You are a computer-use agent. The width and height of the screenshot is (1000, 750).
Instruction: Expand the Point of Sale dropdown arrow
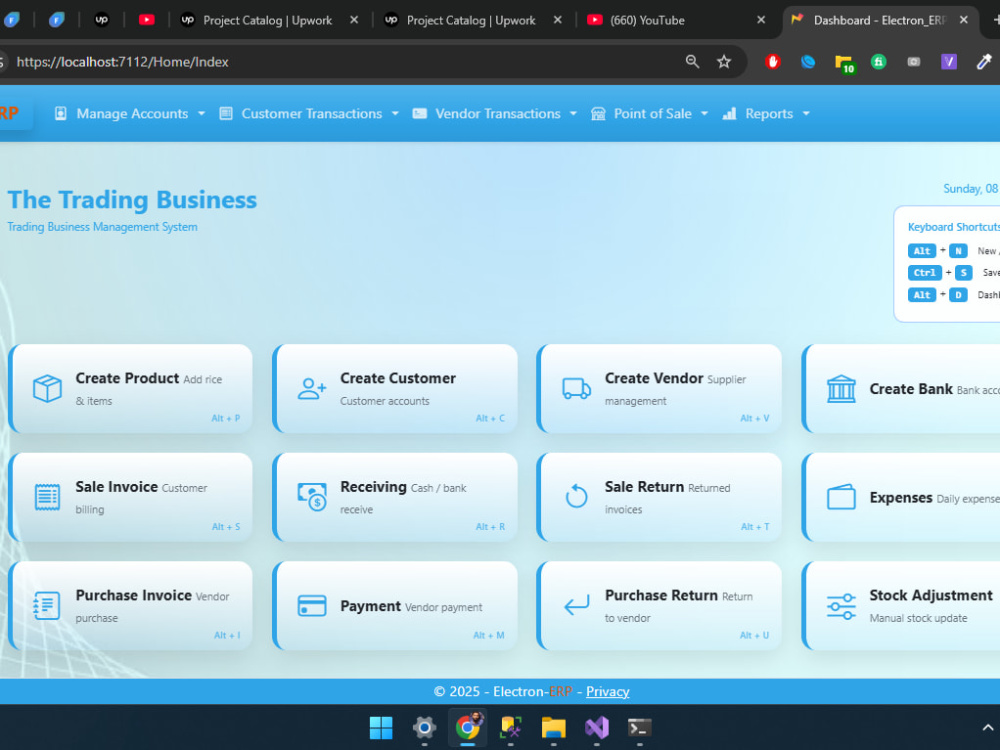(705, 114)
